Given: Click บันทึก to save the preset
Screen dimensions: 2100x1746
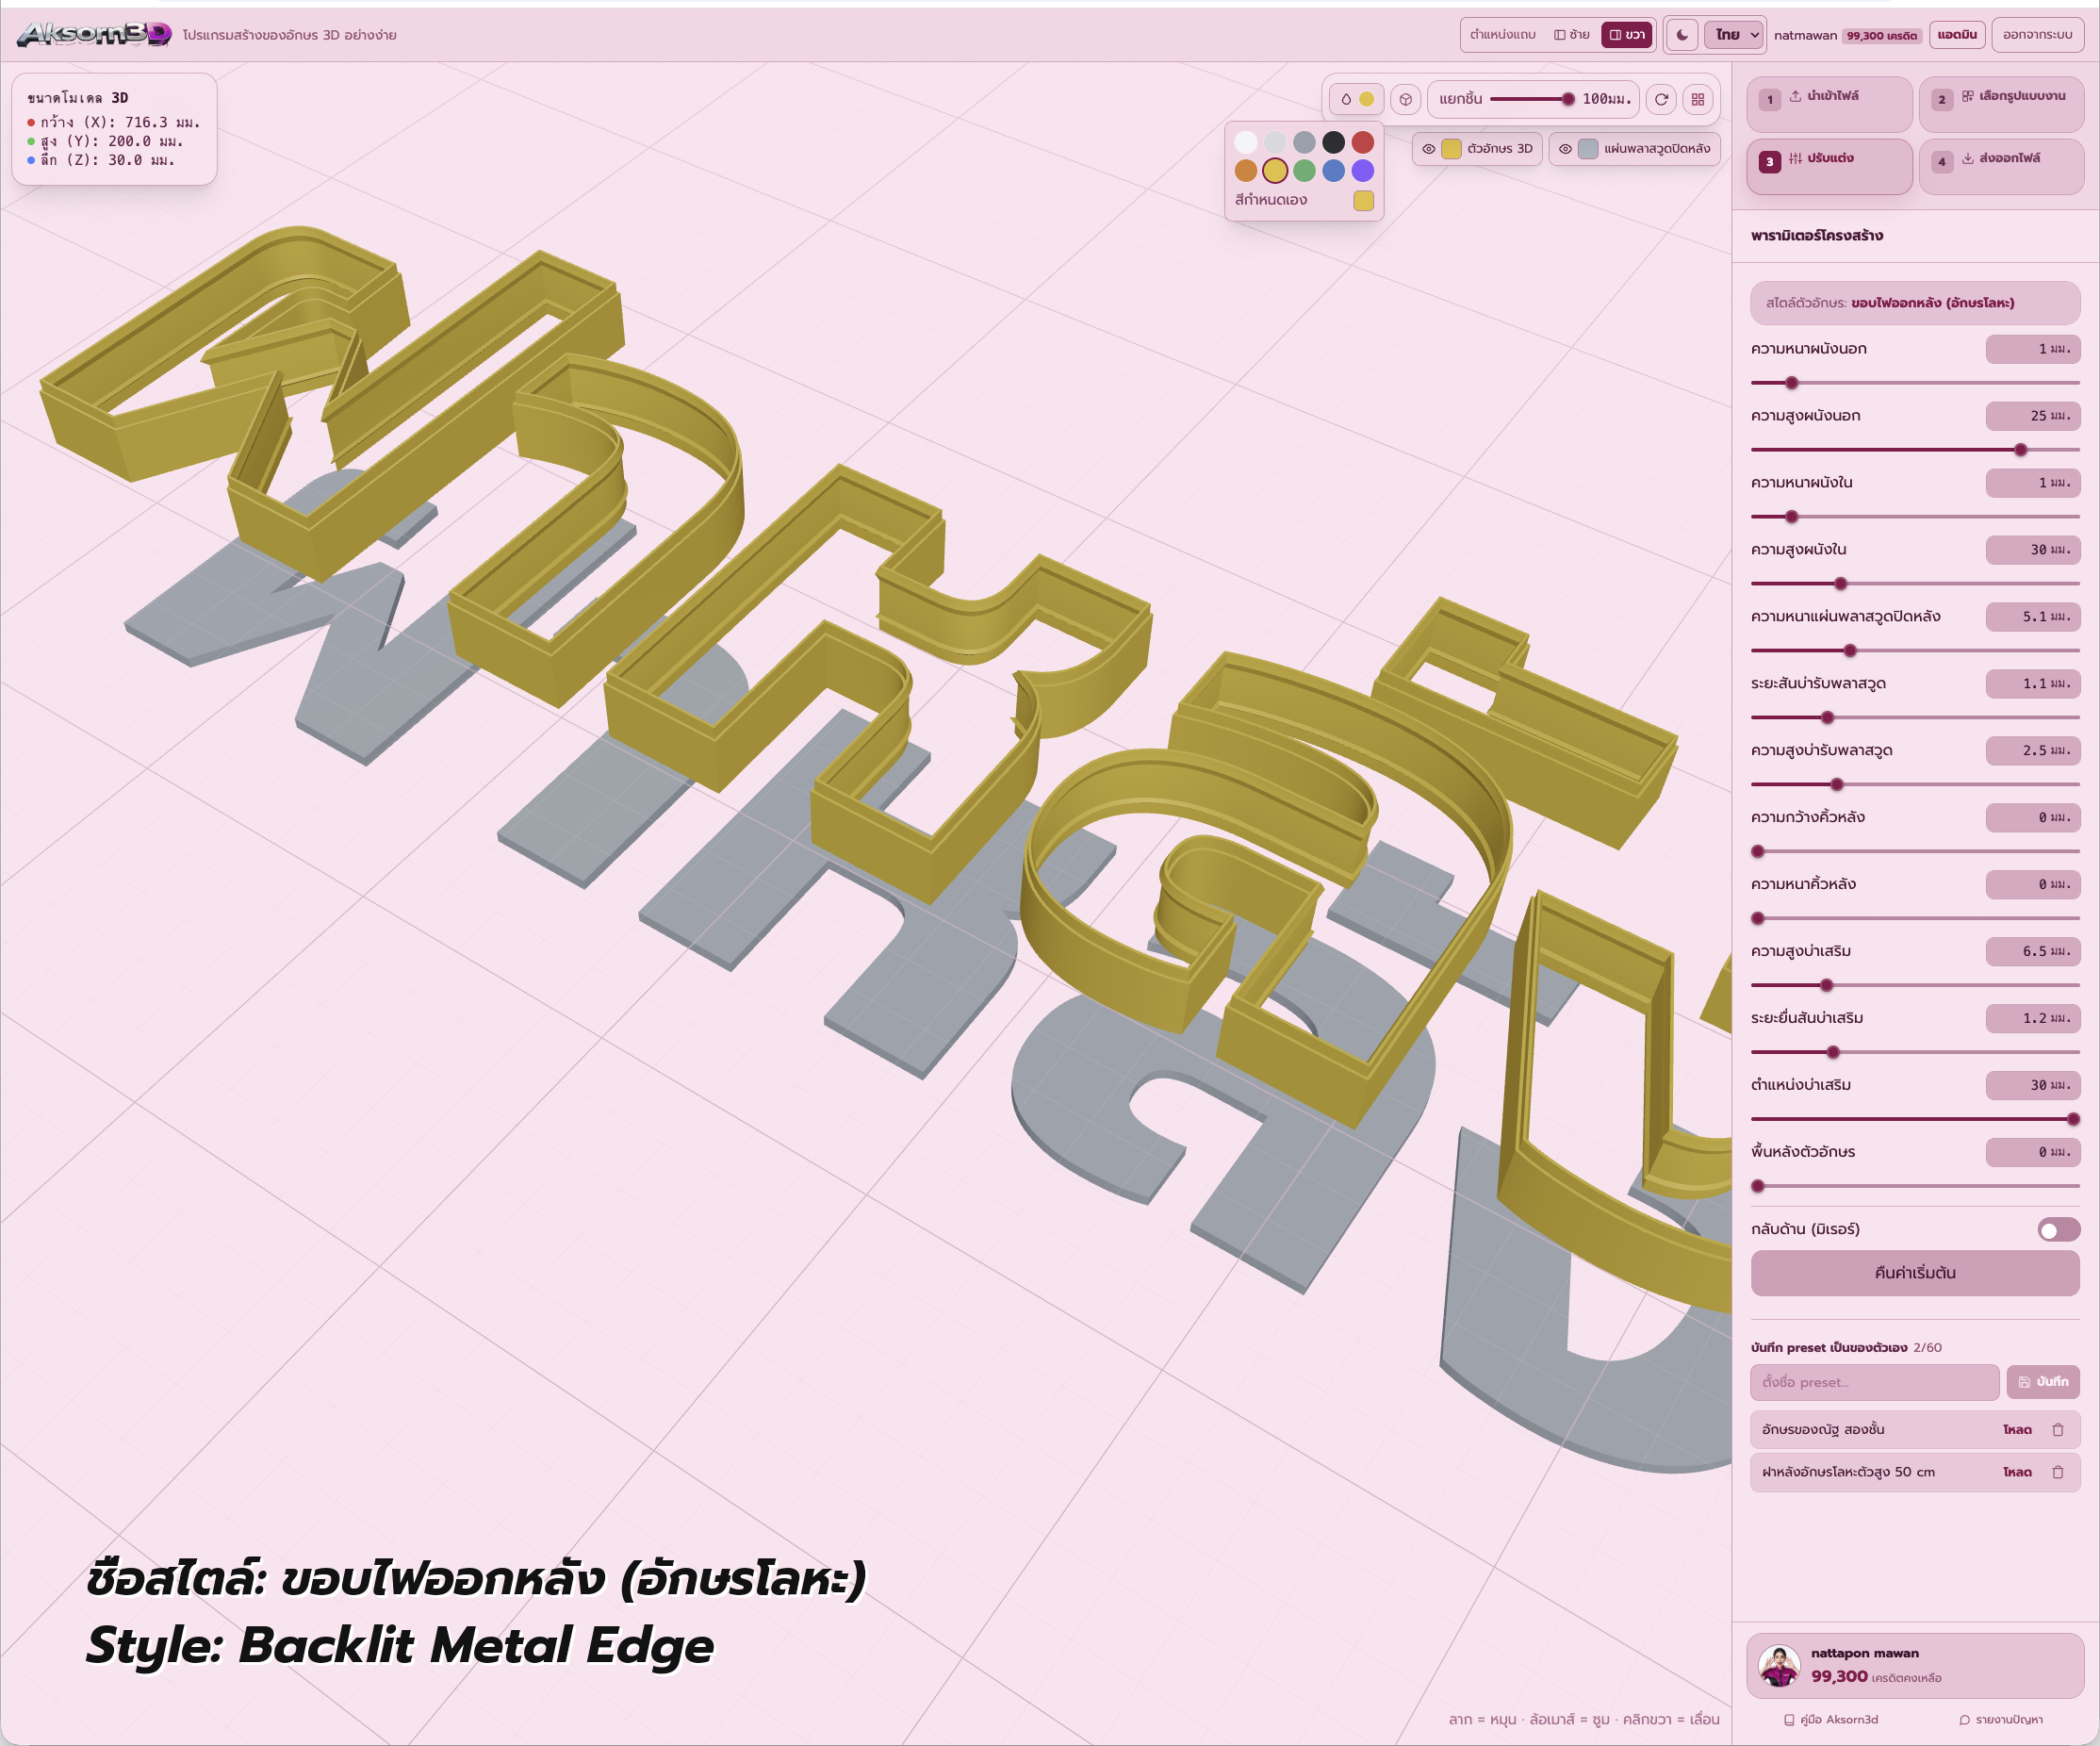Looking at the screenshot, I should 2043,1382.
